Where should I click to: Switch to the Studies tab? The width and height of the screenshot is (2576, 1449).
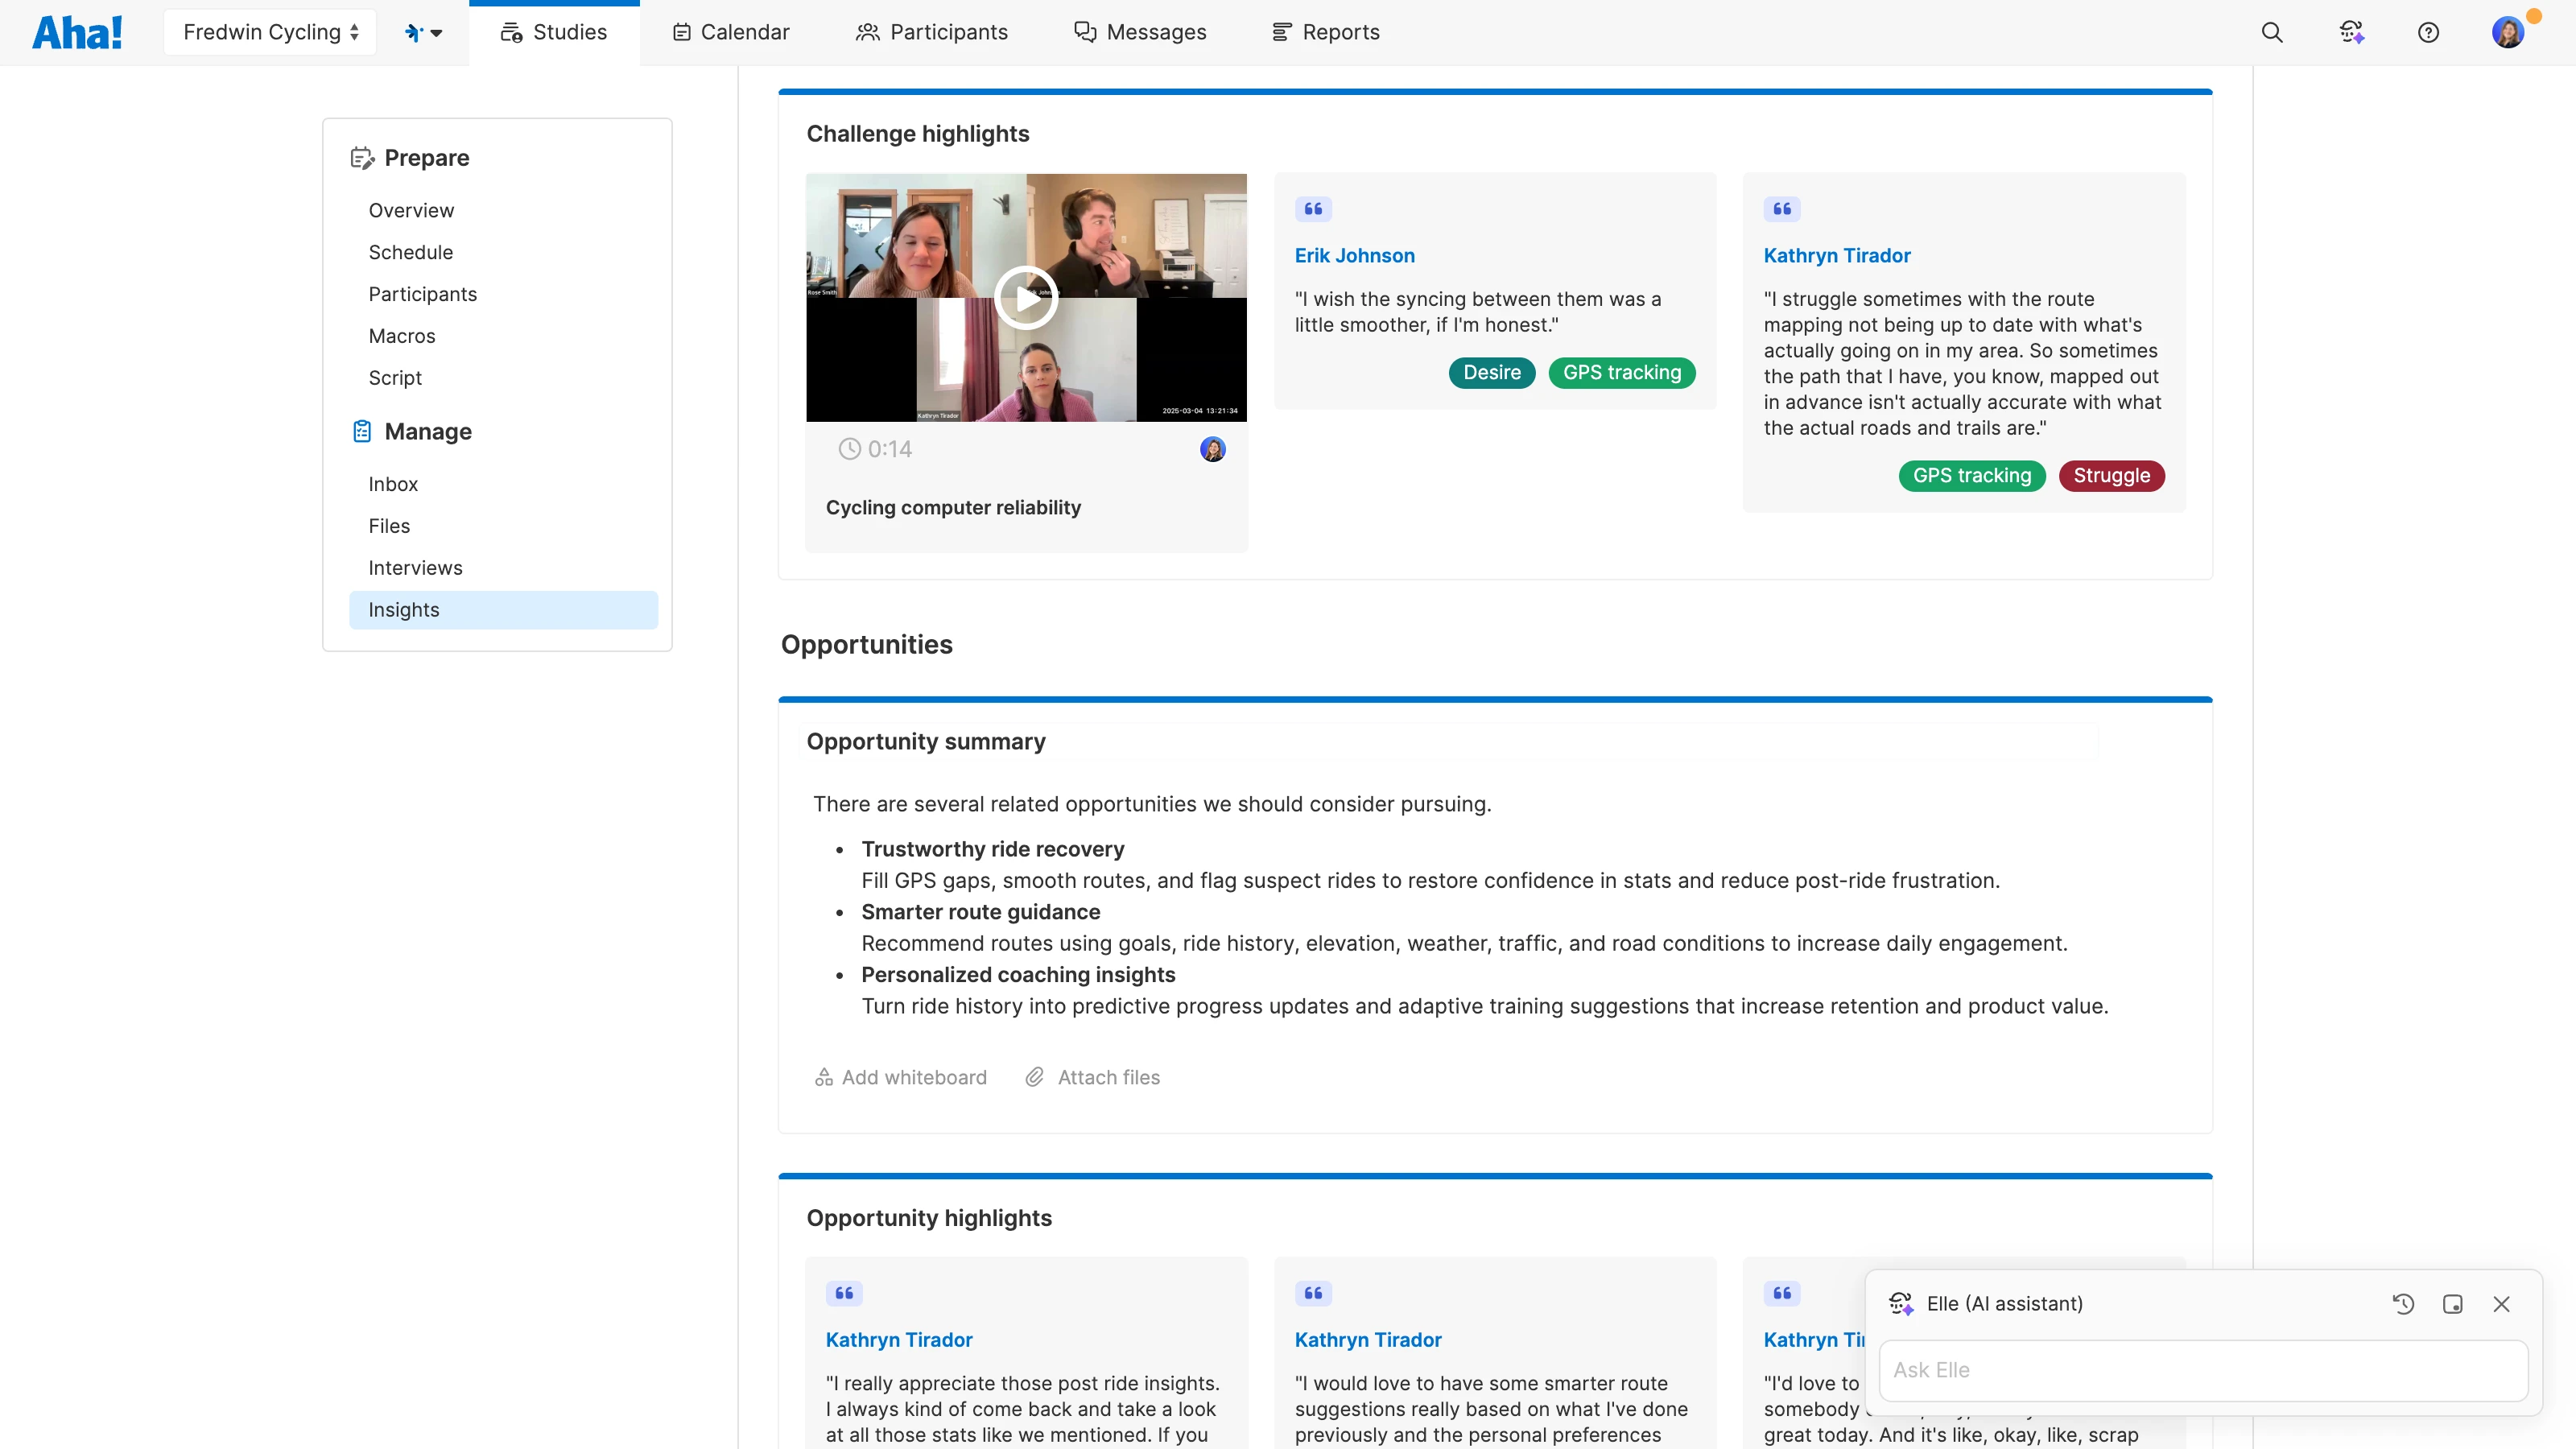pos(554,32)
